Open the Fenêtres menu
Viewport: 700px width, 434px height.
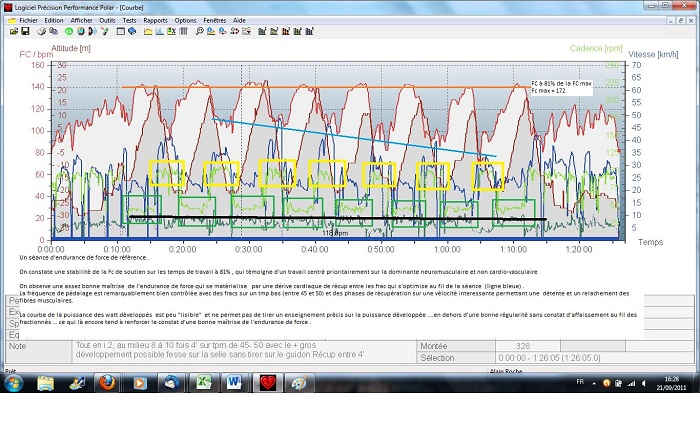(215, 21)
